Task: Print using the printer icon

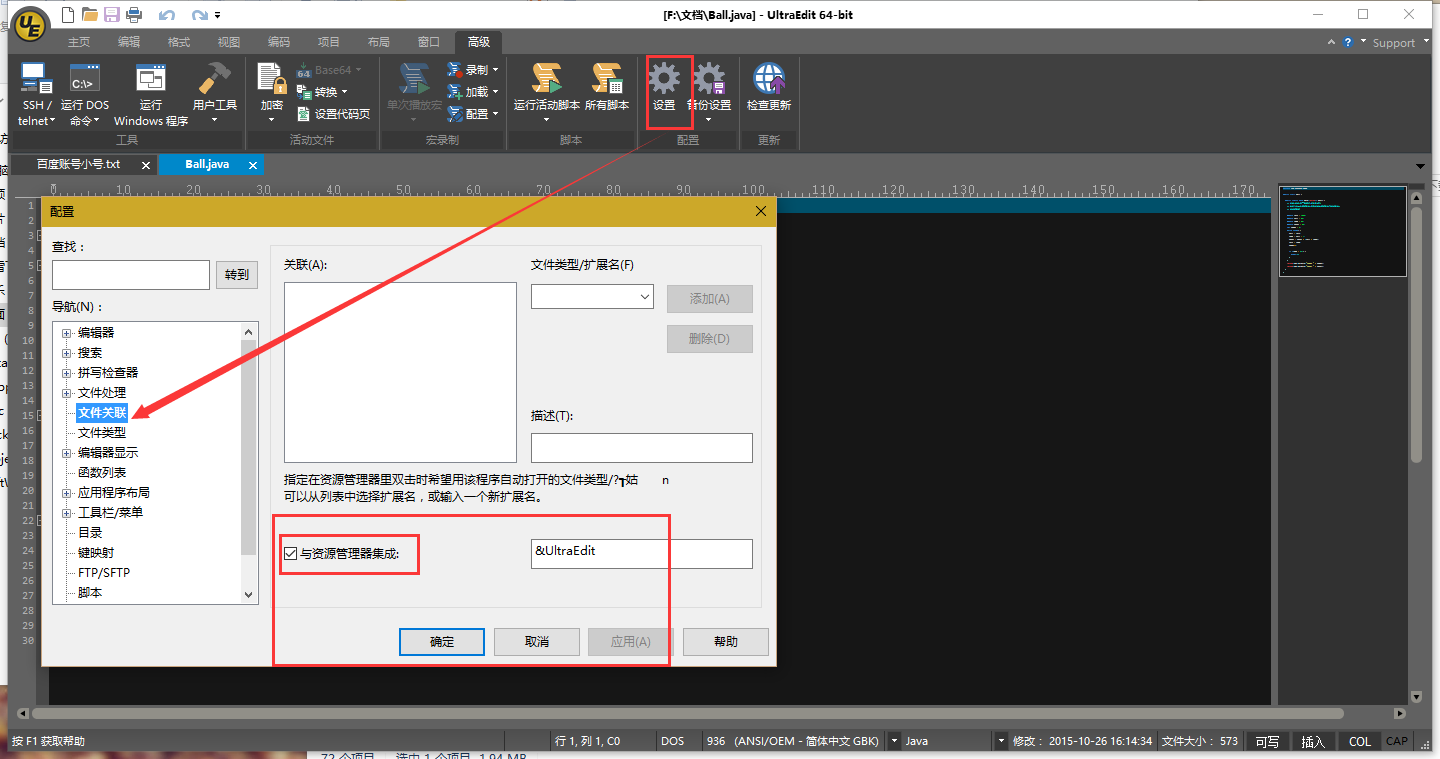Action: coord(134,15)
